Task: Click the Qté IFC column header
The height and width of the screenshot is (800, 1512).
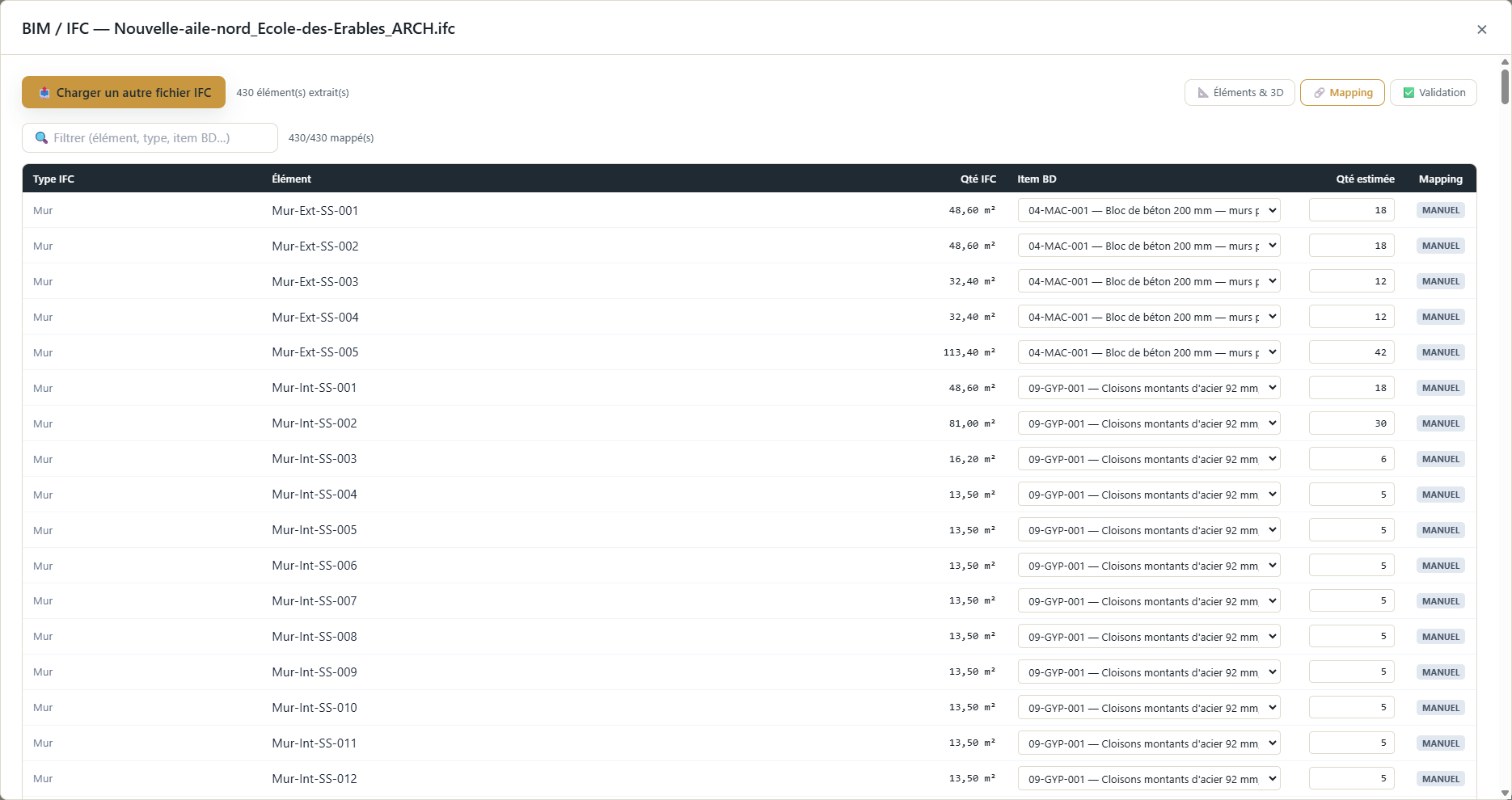Action: pyautogui.click(x=978, y=179)
